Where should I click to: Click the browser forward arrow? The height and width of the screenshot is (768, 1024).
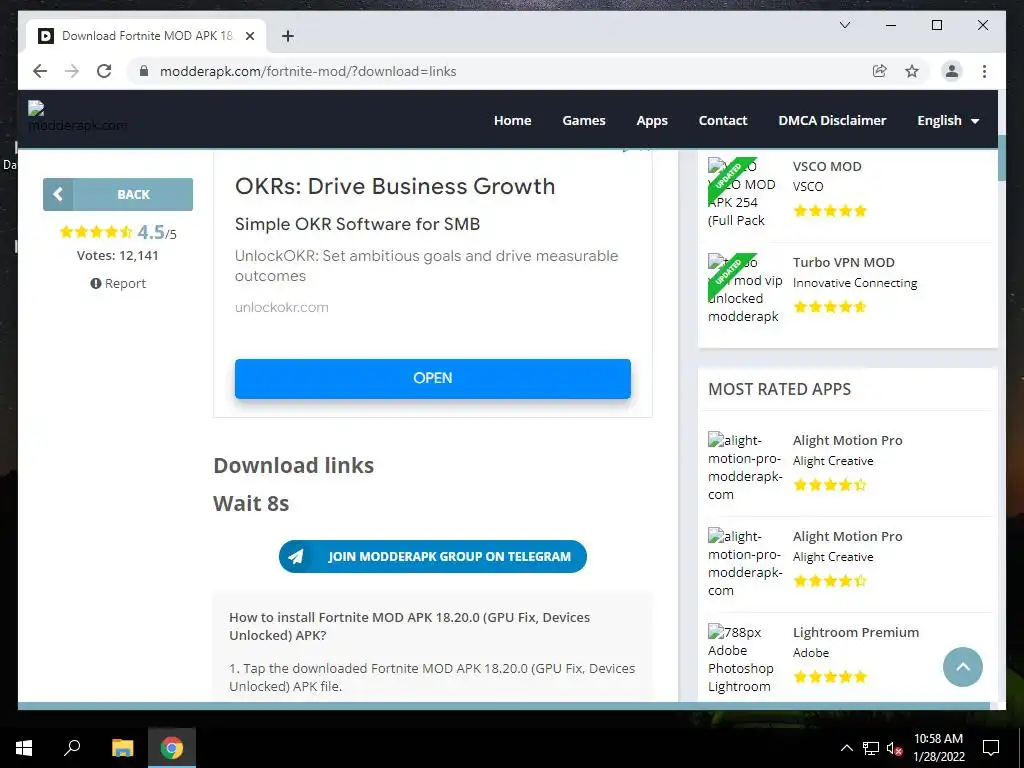tap(72, 71)
